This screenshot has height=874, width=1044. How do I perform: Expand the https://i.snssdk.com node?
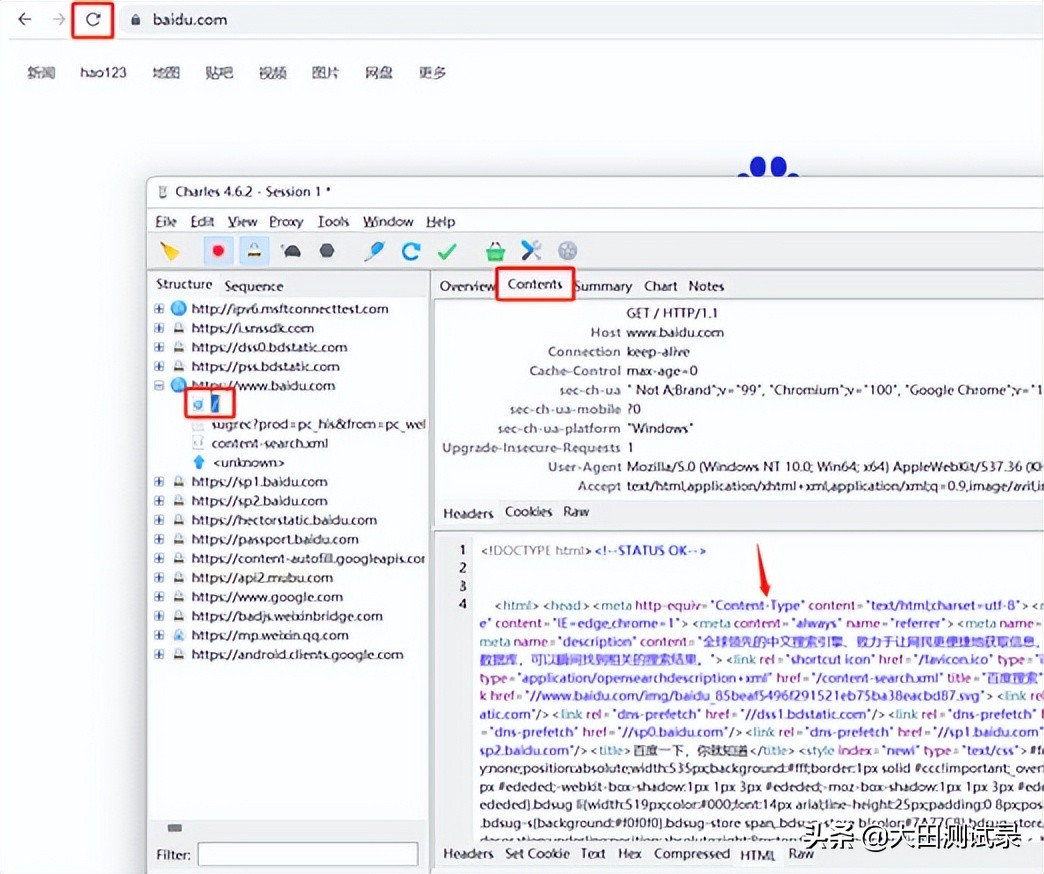coord(159,328)
